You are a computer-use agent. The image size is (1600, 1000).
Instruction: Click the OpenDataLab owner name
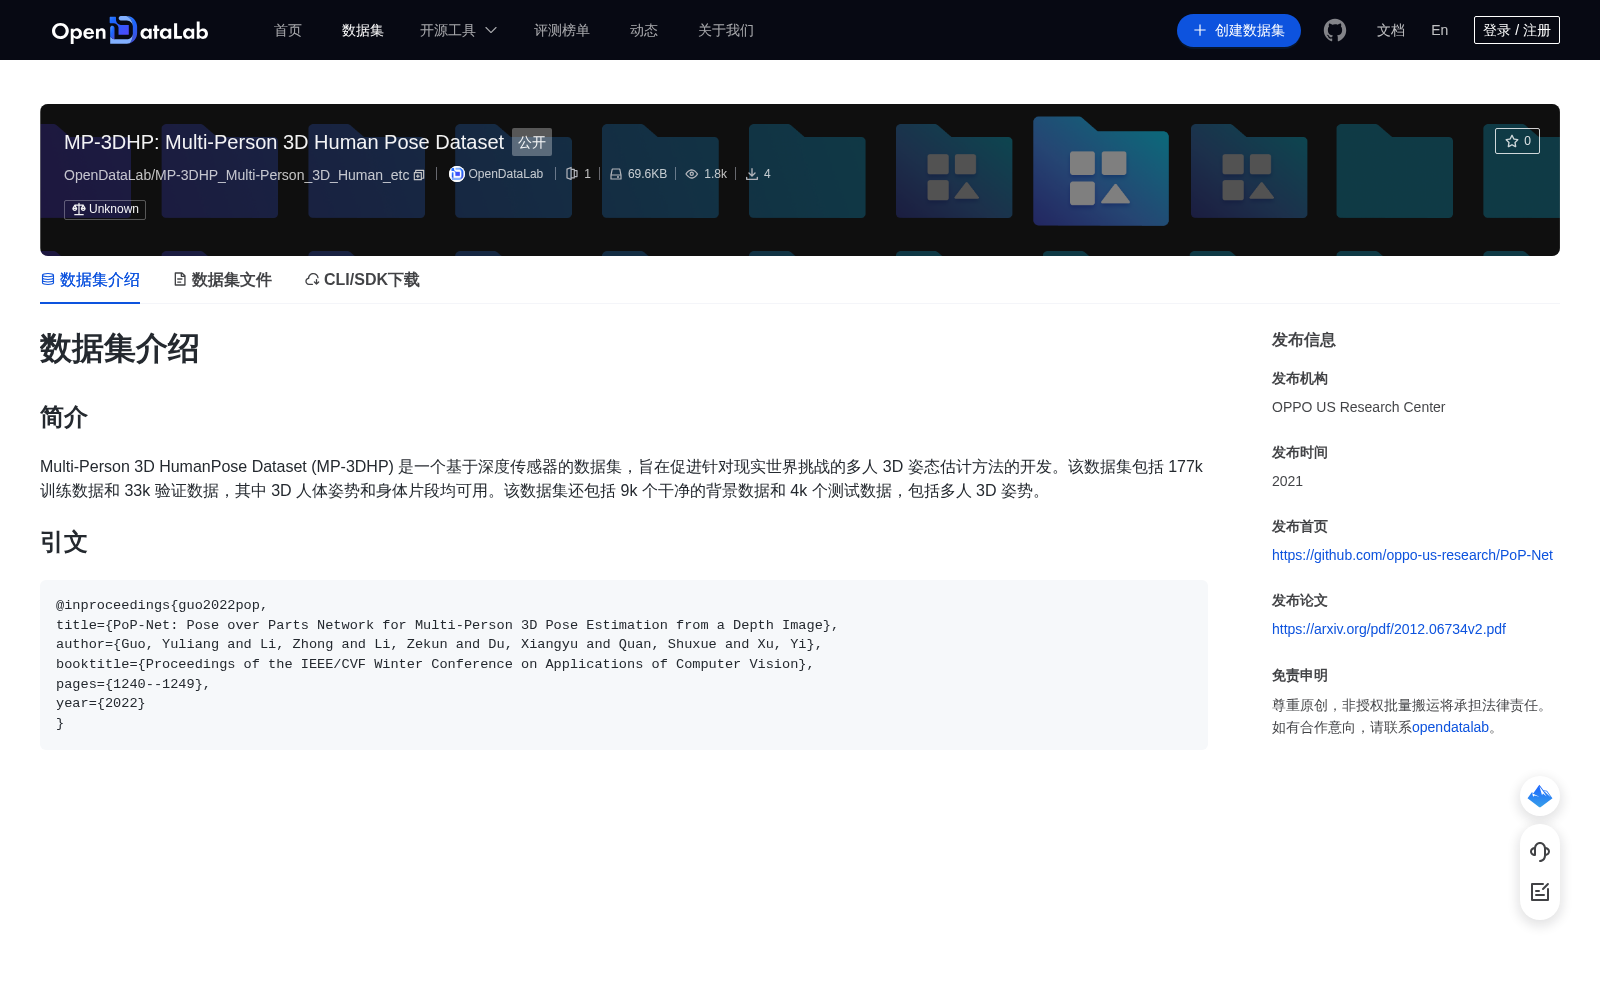tap(506, 174)
